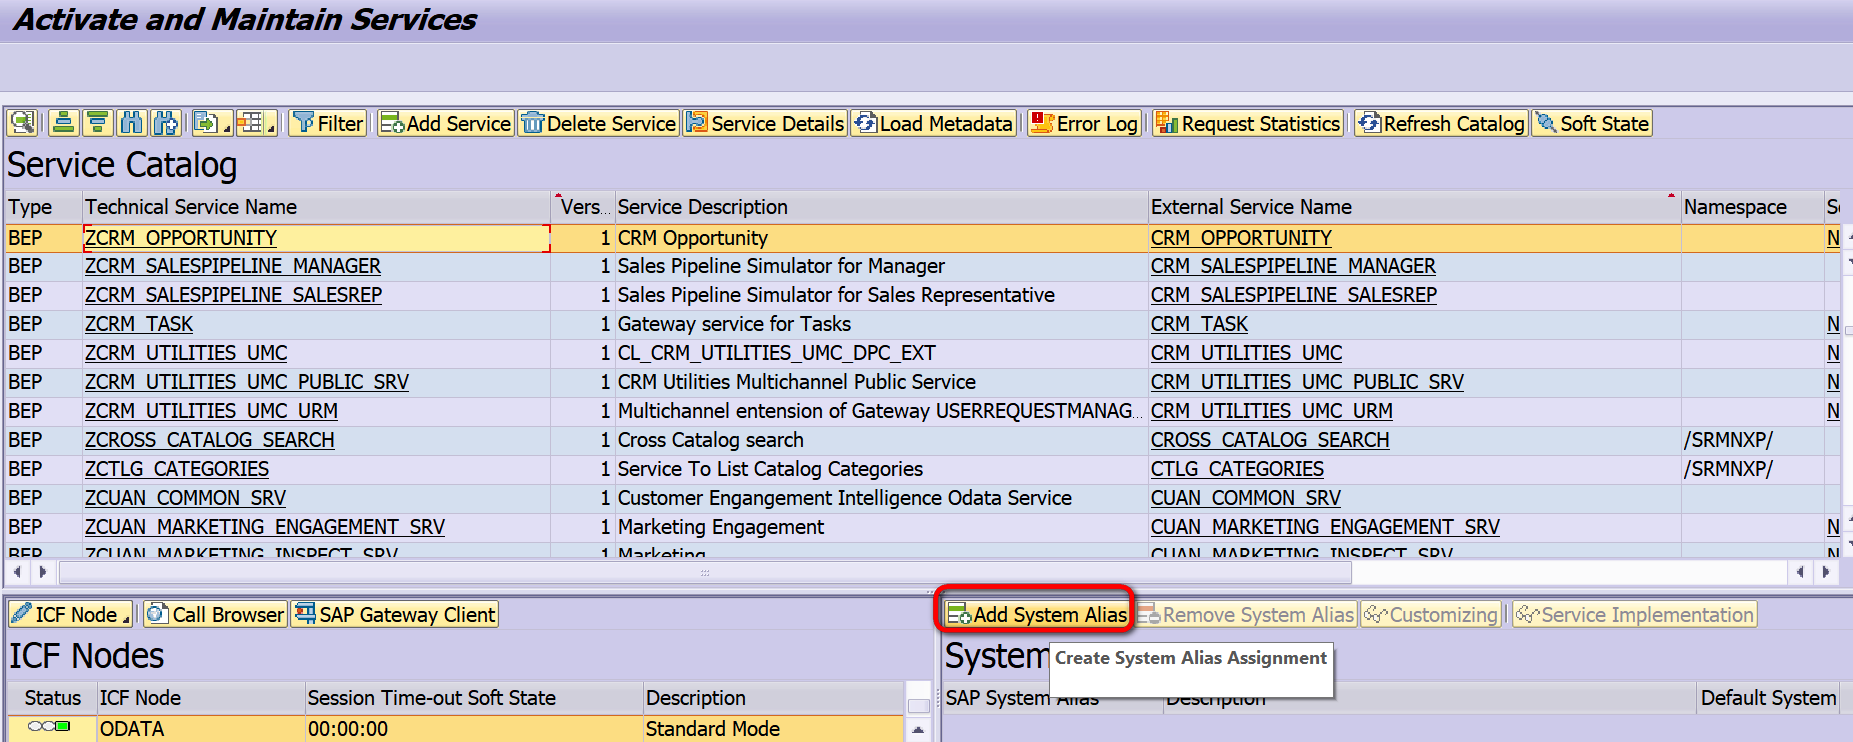Open the external CROSS_CATALOG_SEARCH link
This screenshot has height=742, width=1853.
(1270, 440)
